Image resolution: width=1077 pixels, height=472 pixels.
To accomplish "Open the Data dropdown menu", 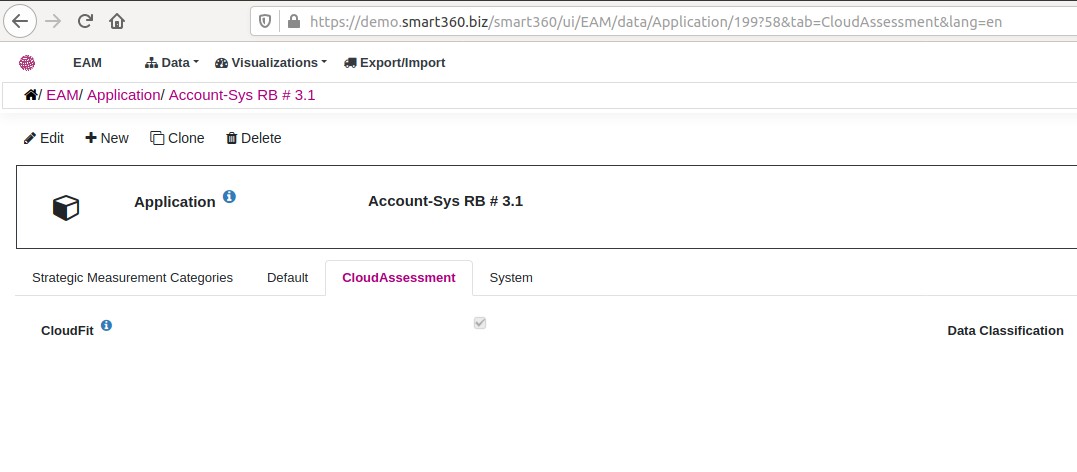I will point(172,63).
